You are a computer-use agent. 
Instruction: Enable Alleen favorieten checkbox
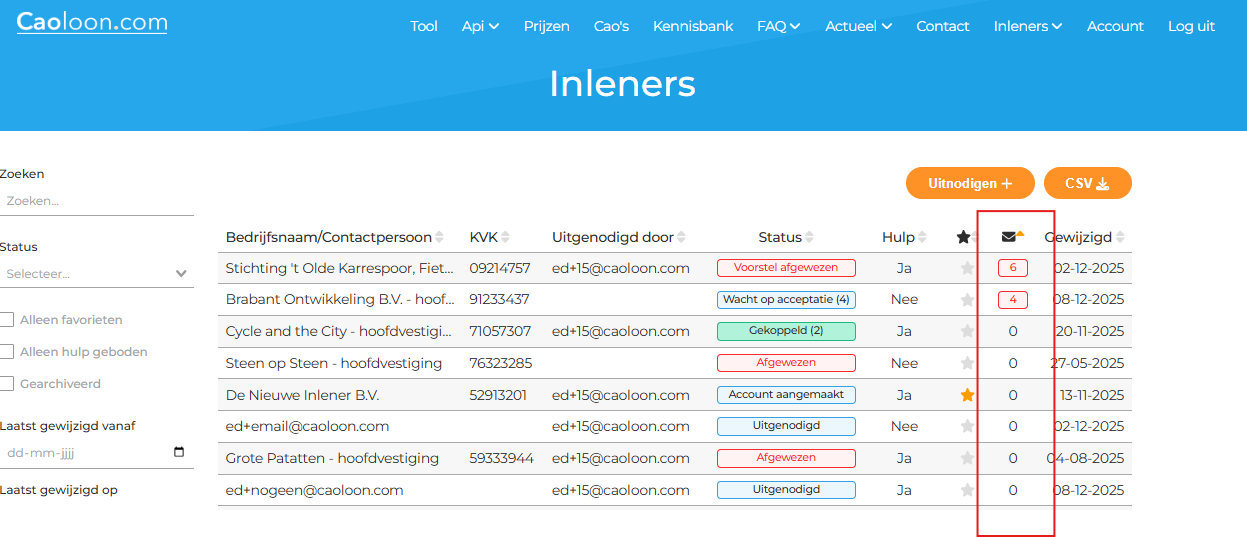coord(7,320)
